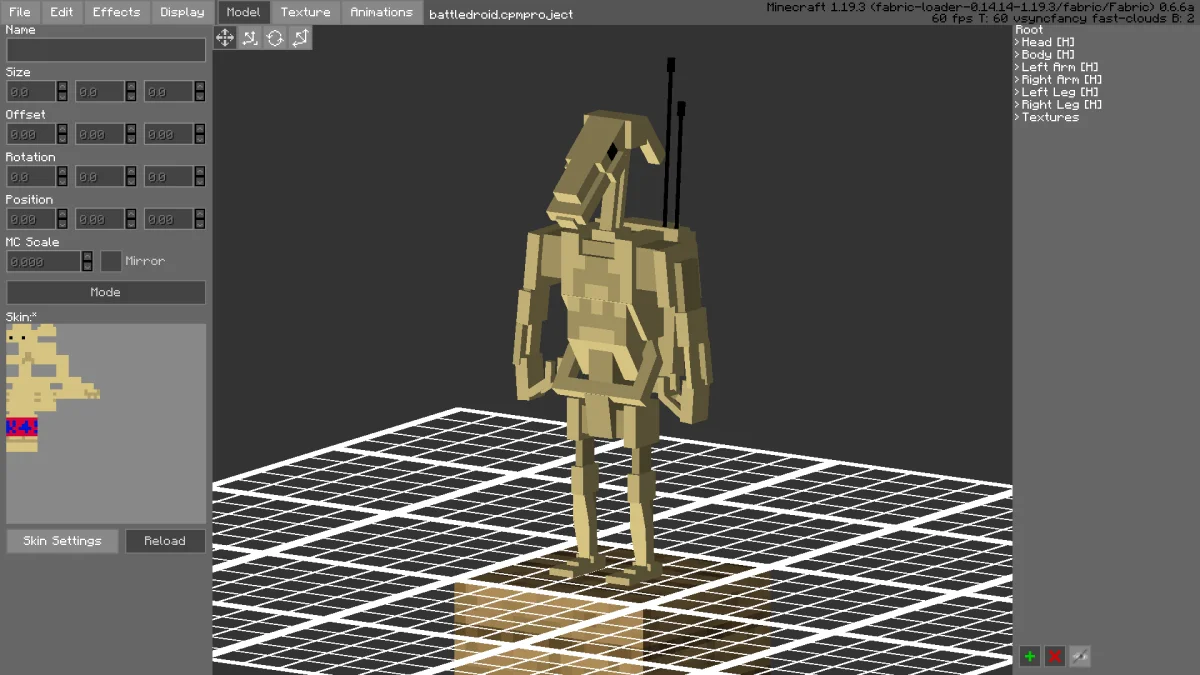The height and width of the screenshot is (675, 1200).
Task: Open the Display menu
Action: tap(182, 12)
